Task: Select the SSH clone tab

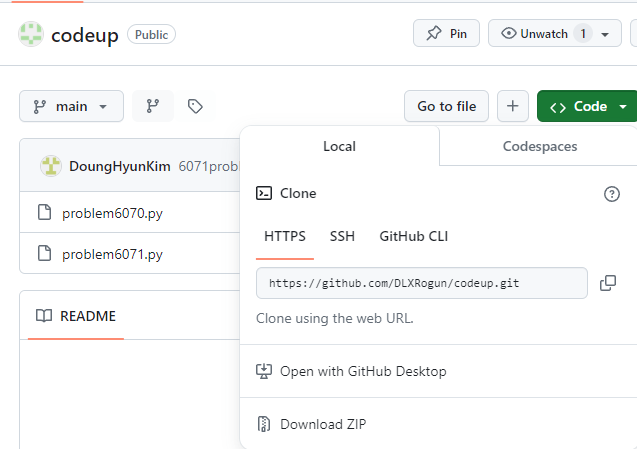Action: (342, 236)
